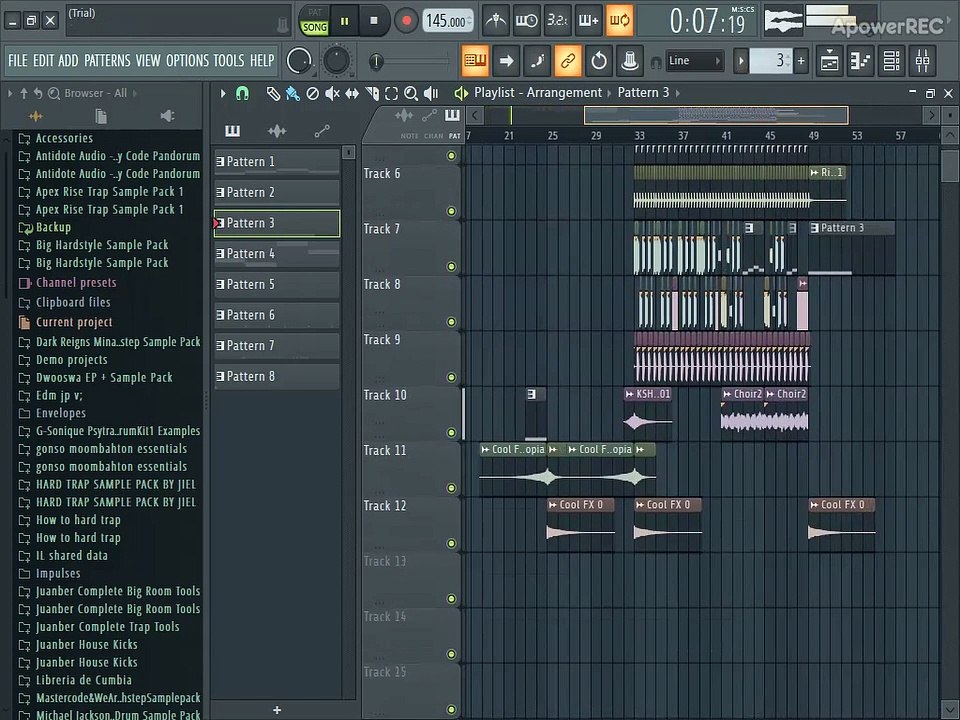Open the Arrangement breadcrumb dropdown arrow
Viewport: 960px width, 720px height.
(x=609, y=93)
